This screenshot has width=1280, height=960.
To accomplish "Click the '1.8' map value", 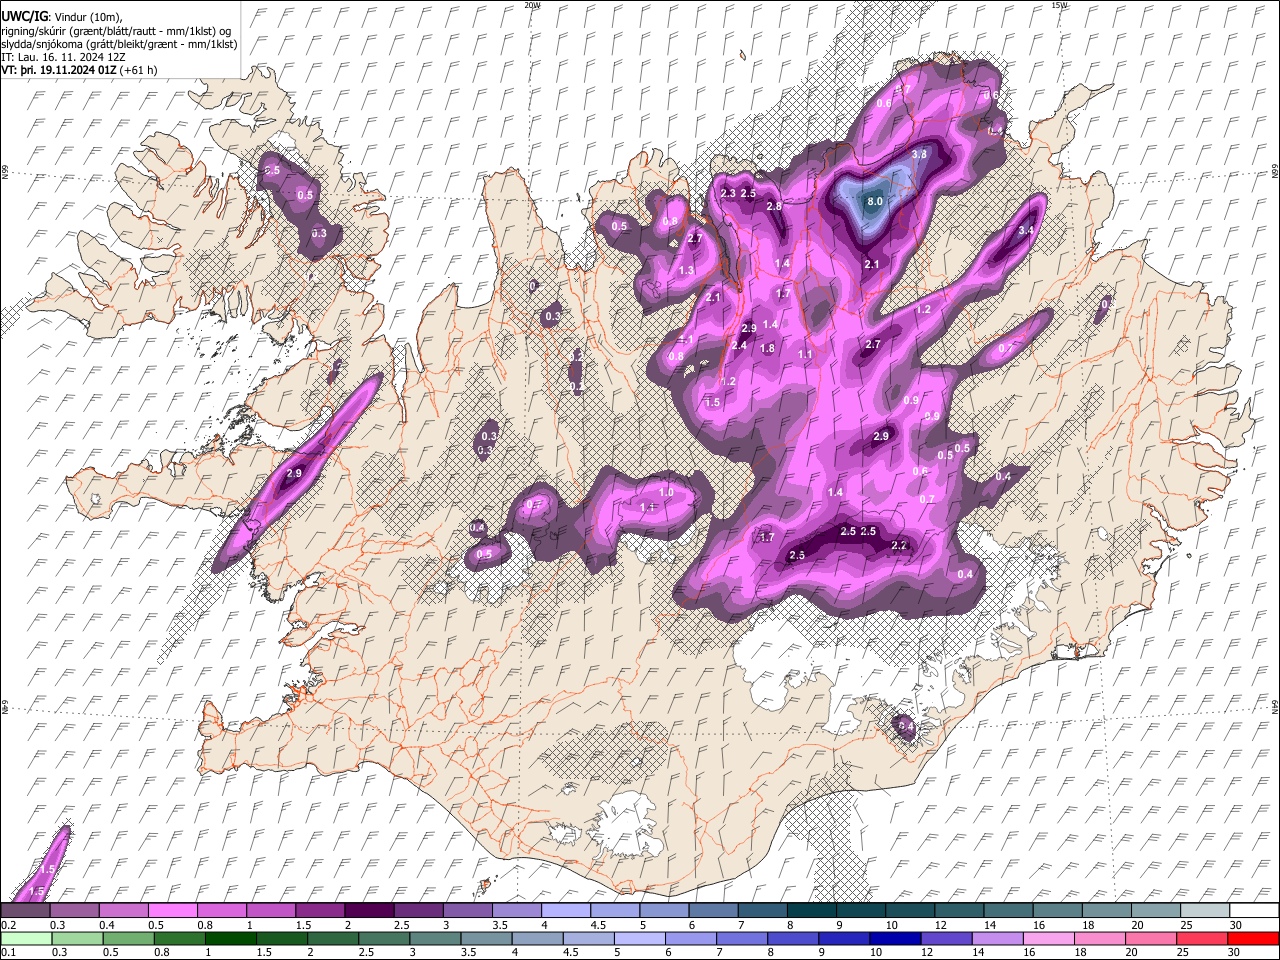I will [767, 349].
